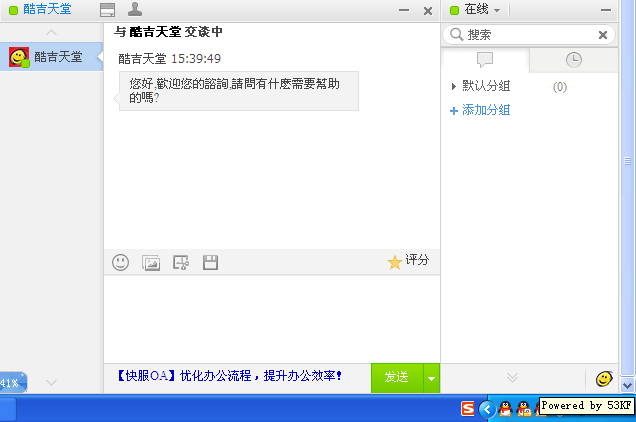The width and height of the screenshot is (636, 422).
Task: Click the 与 酷吉天堂 交谈中 header
Action: [168, 32]
